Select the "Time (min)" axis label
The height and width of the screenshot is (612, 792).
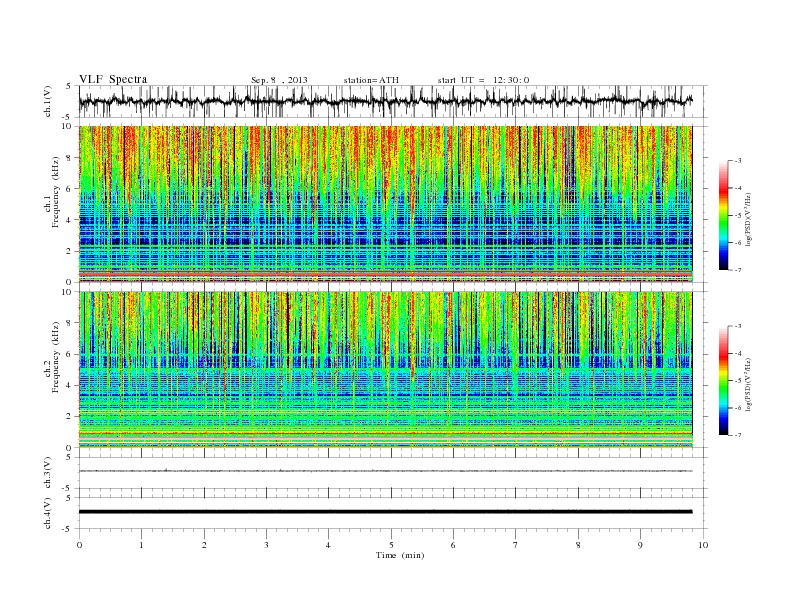[400, 555]
